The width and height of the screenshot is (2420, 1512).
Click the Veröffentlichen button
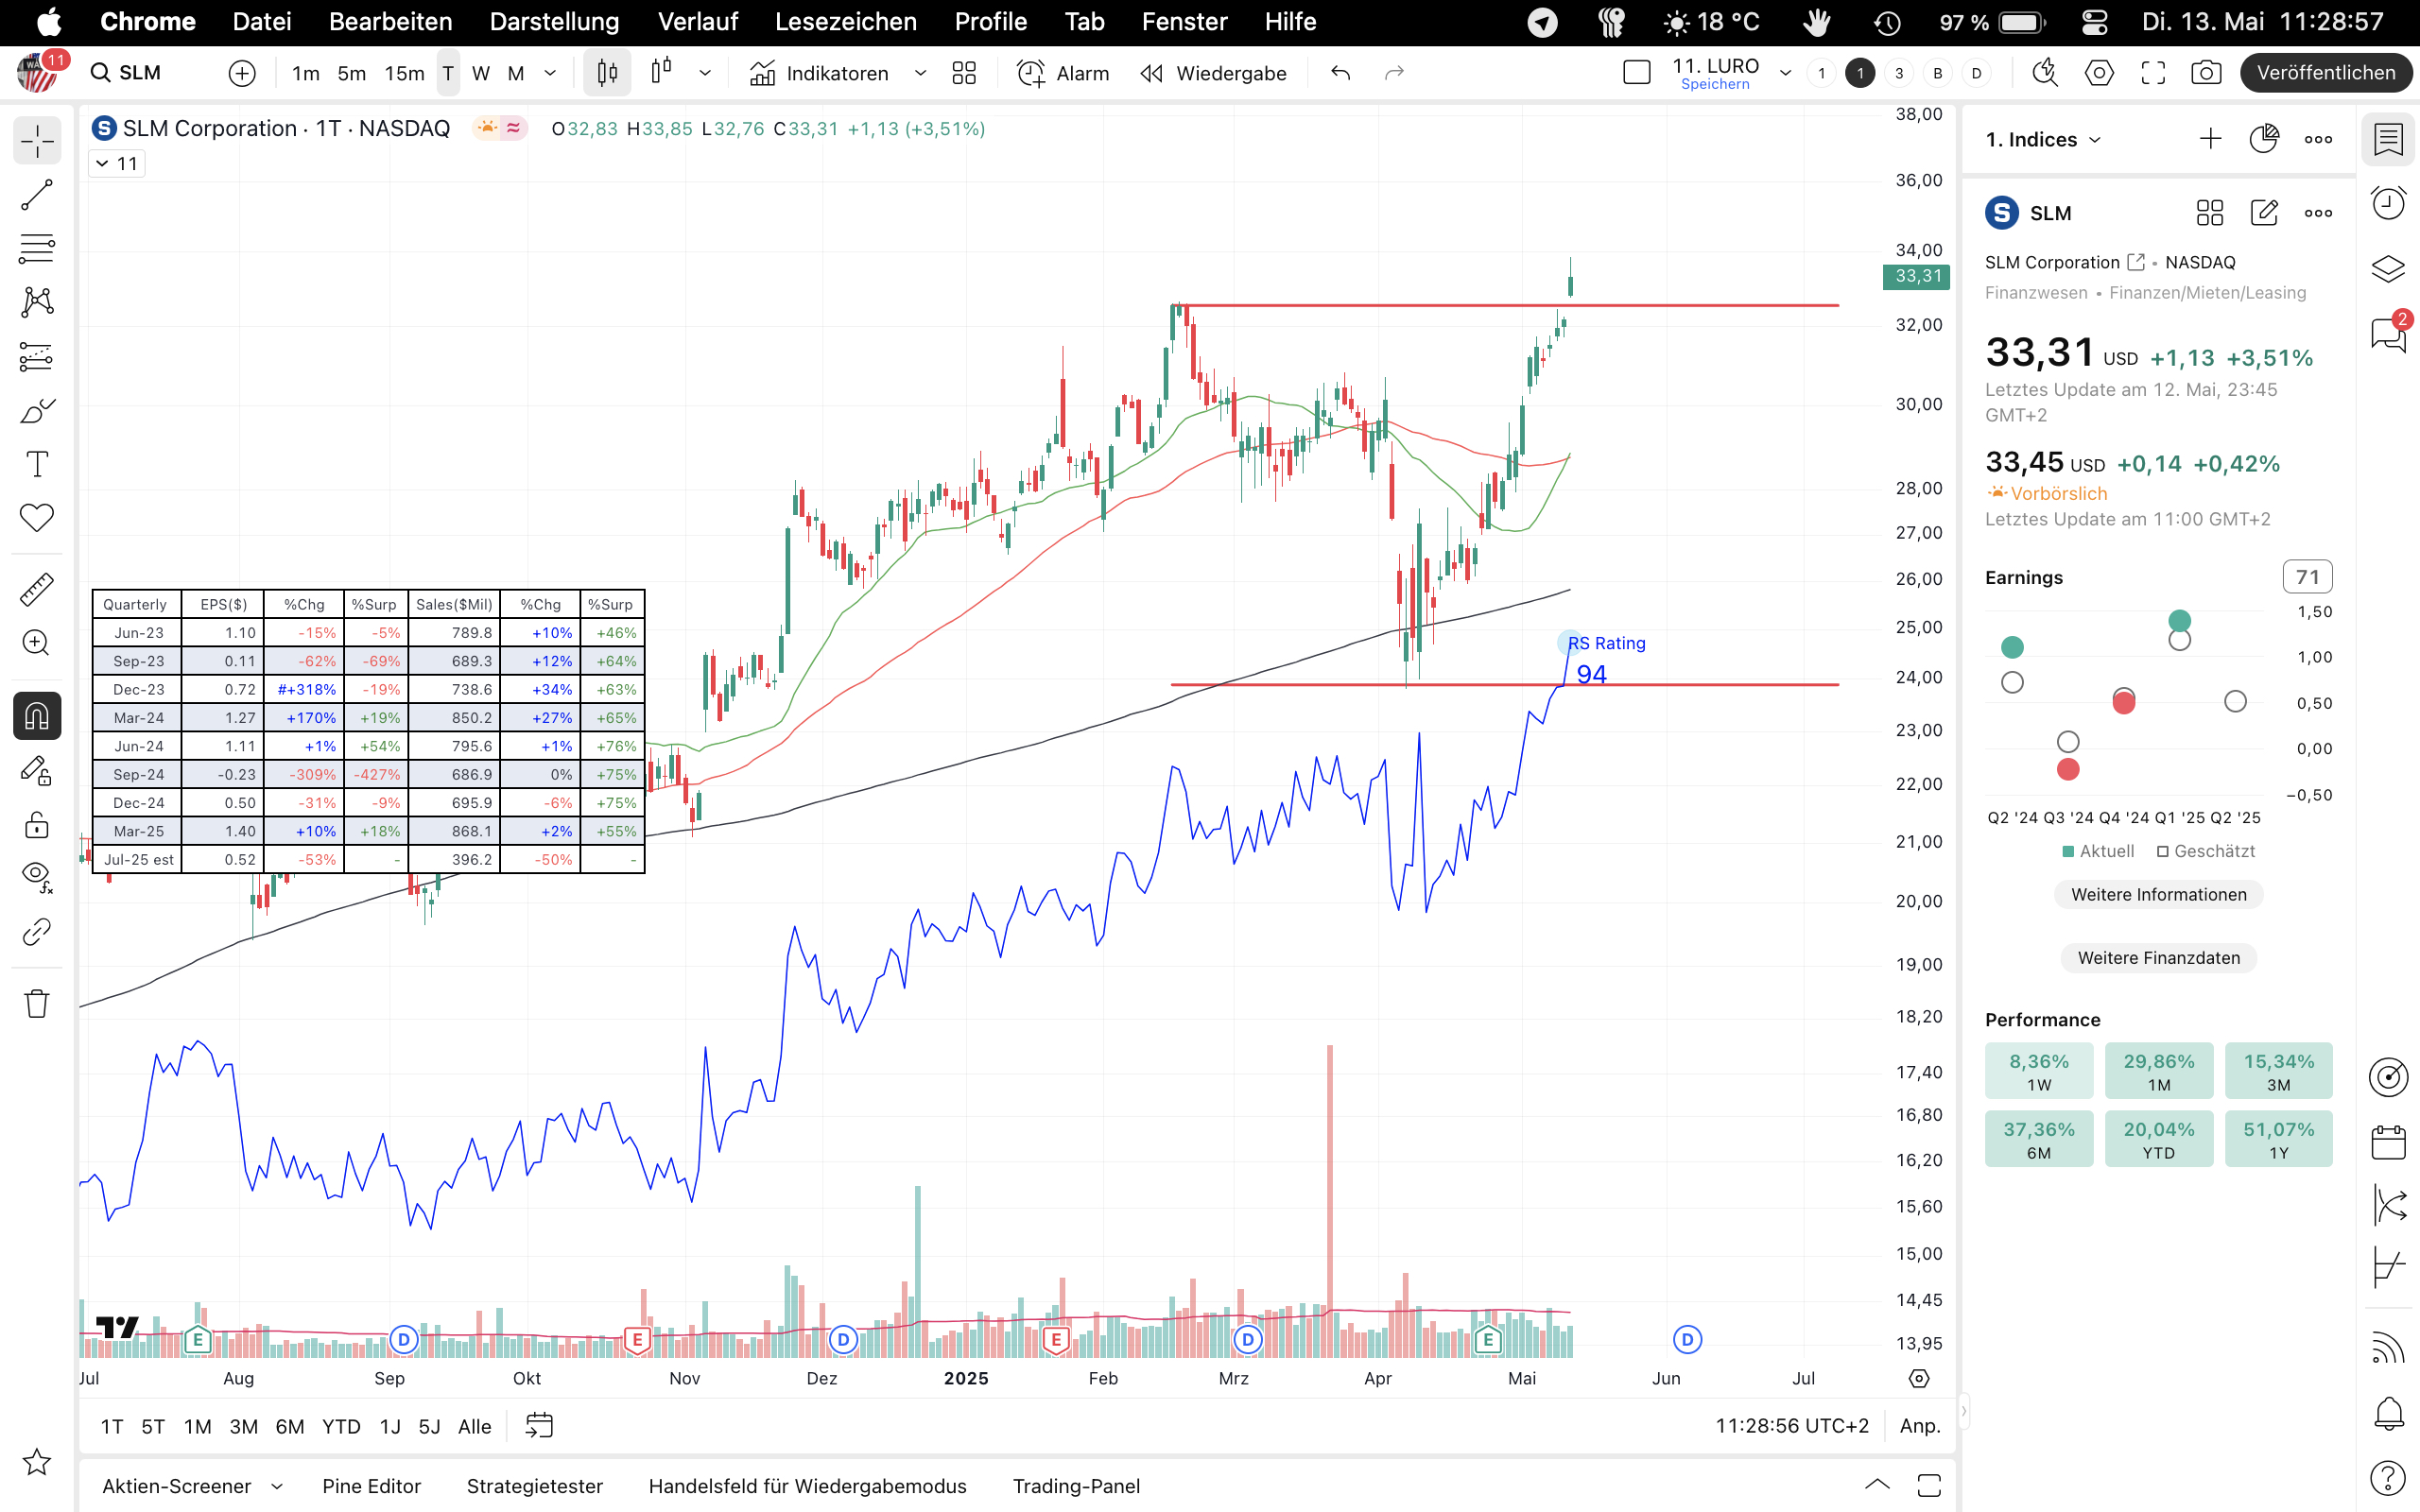pos(2325,73)
